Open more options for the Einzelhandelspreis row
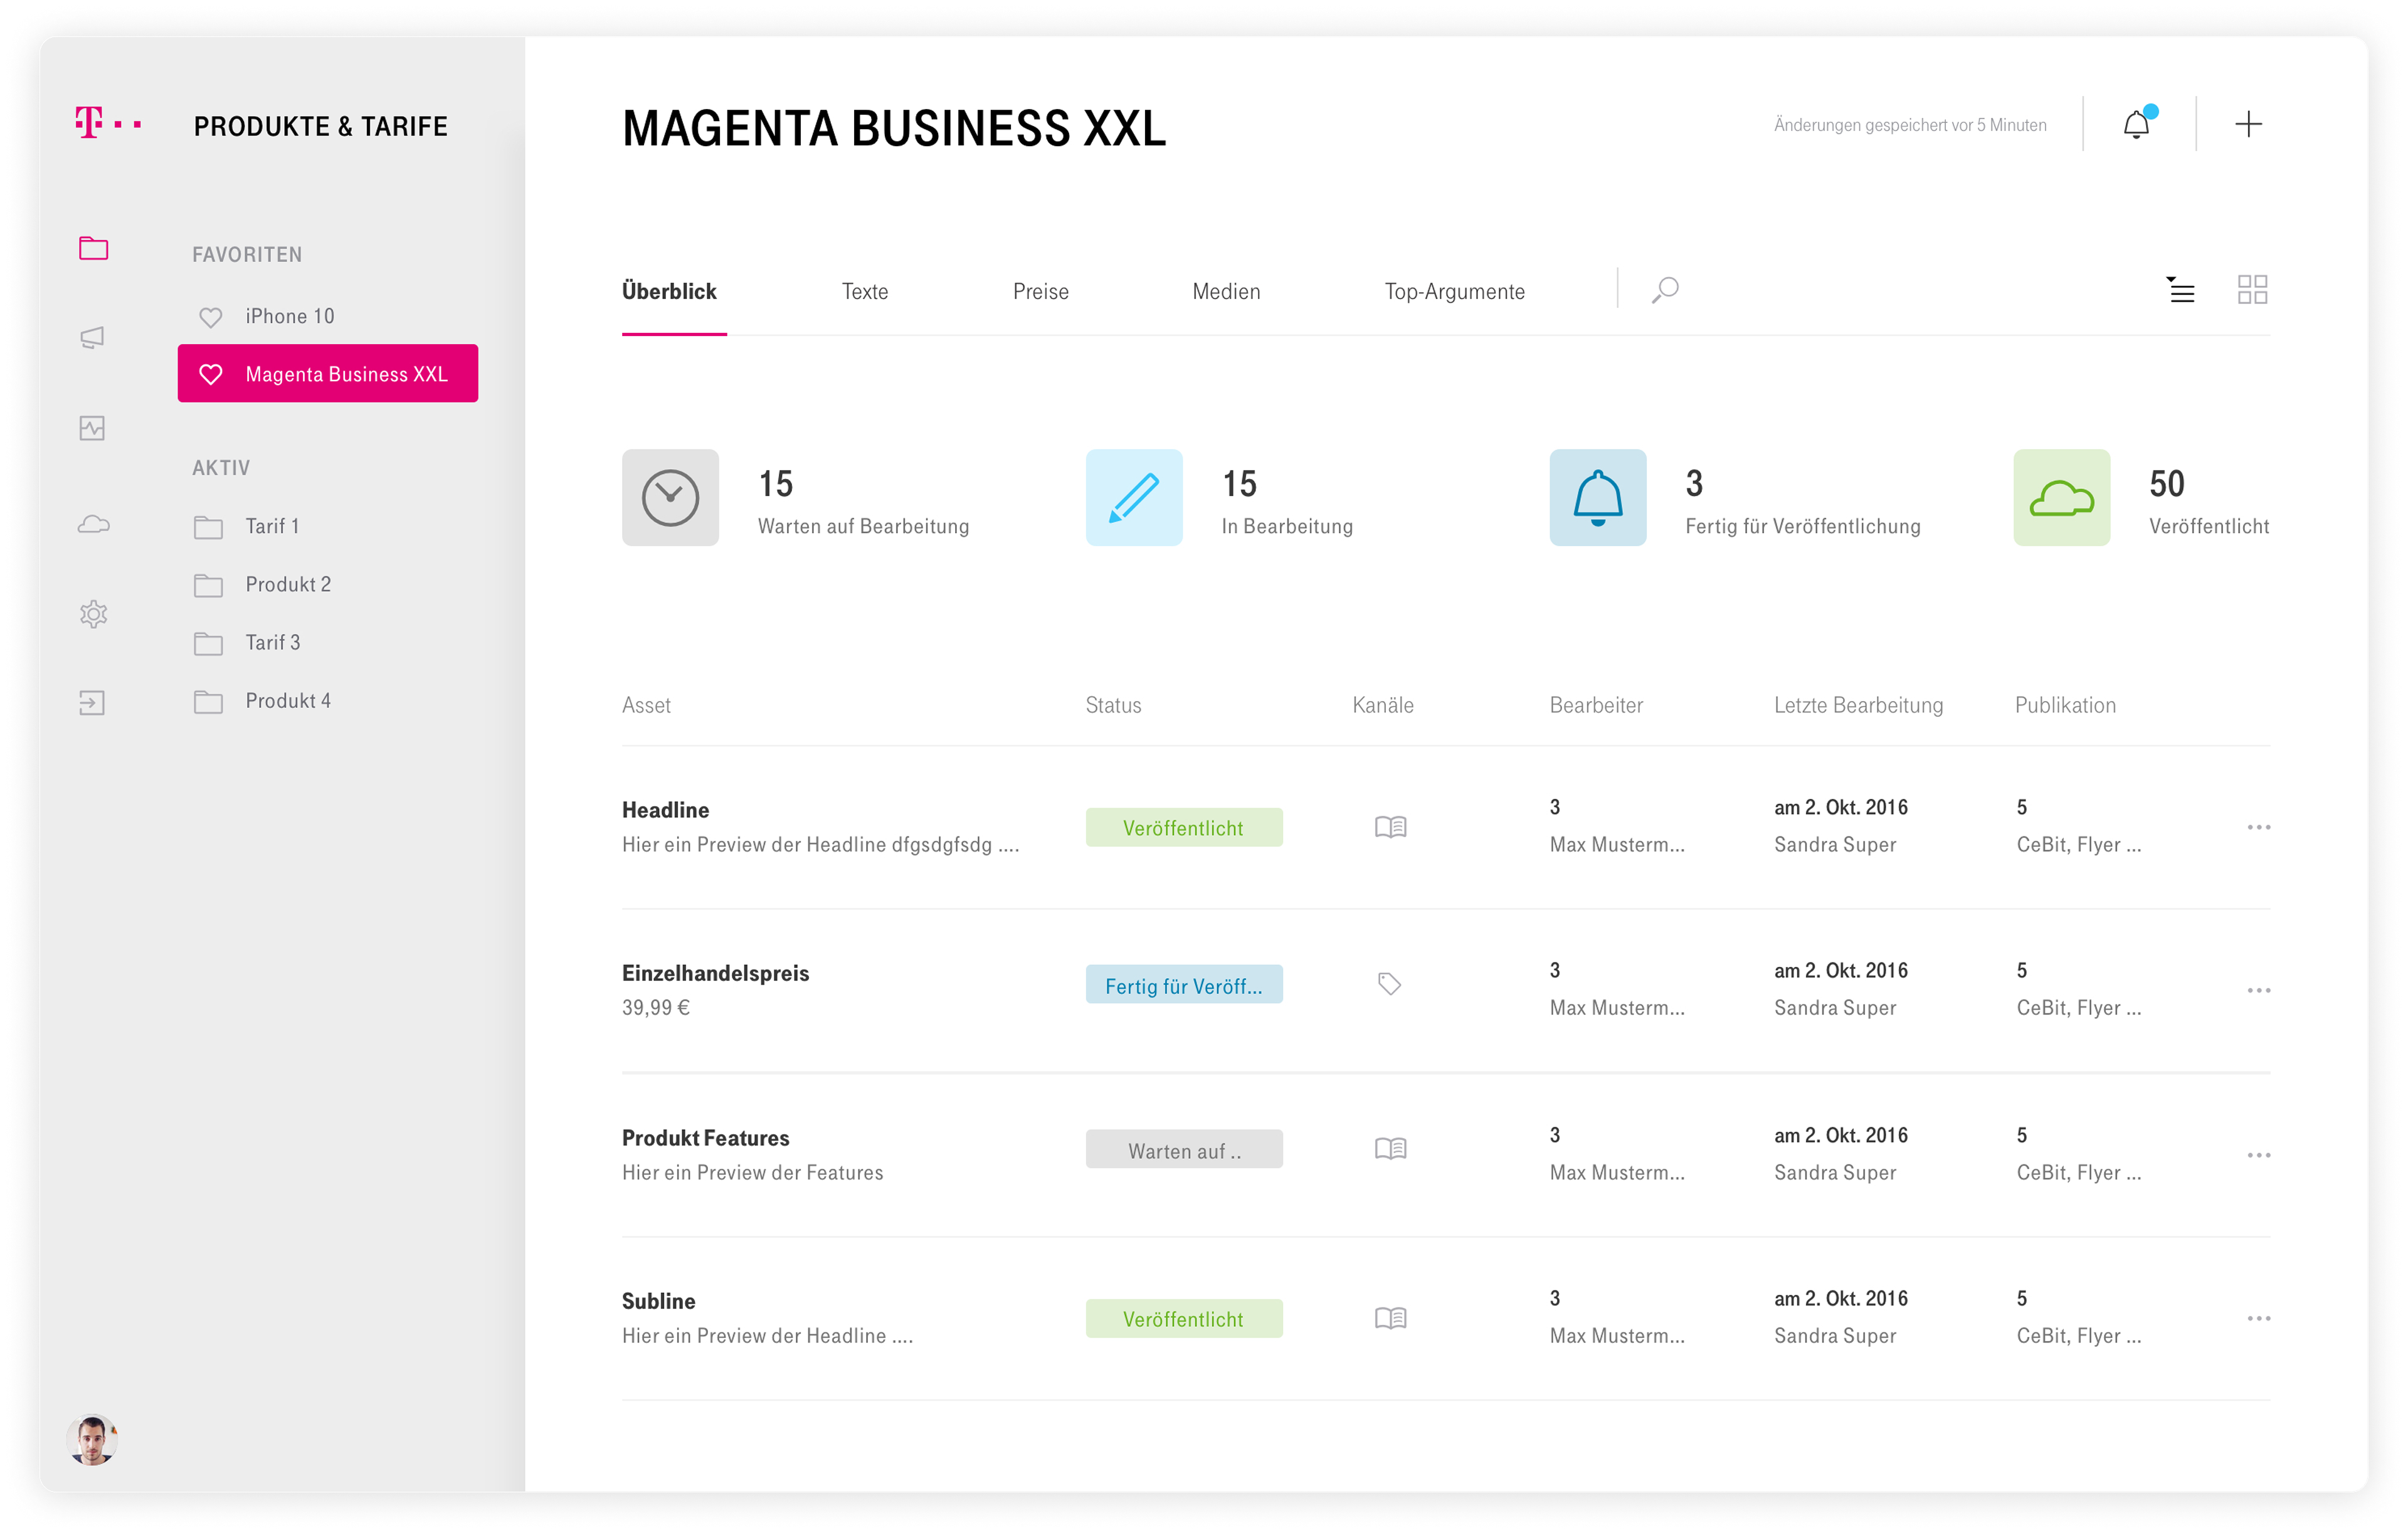 tap(2258, 990)
